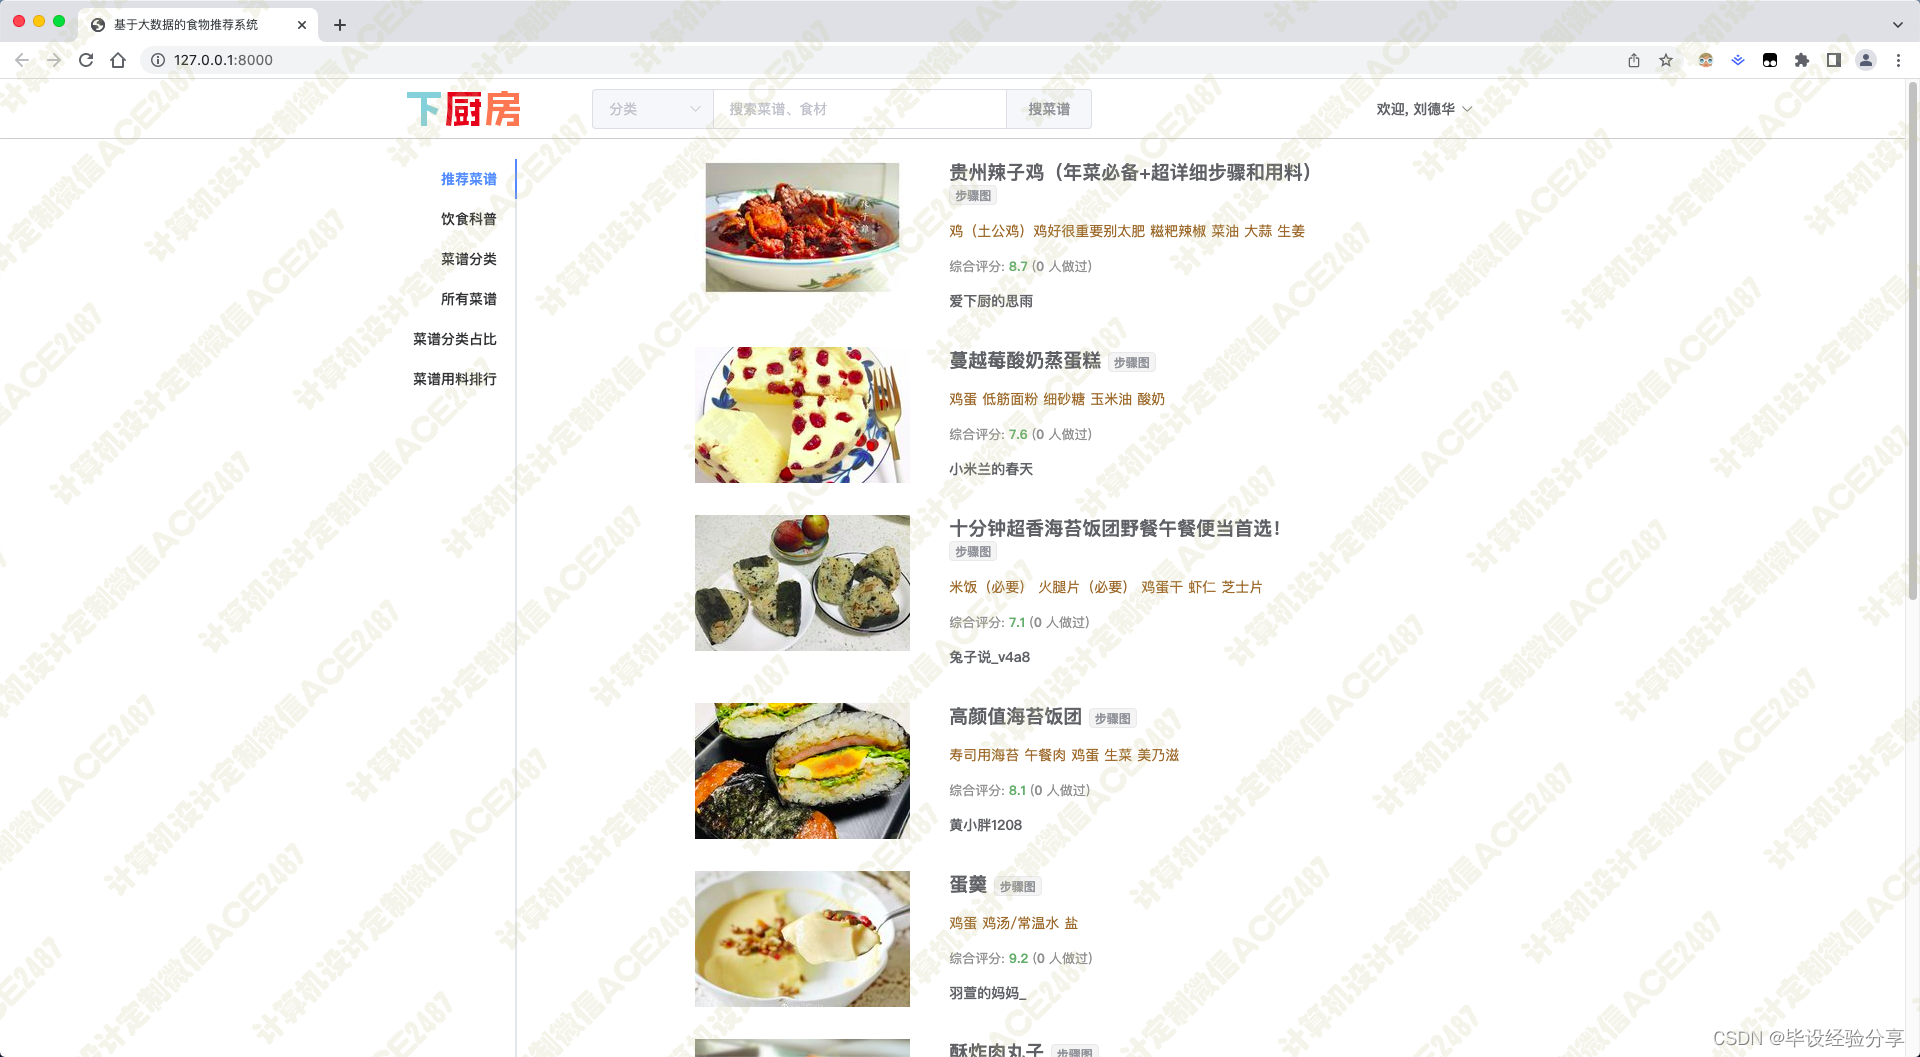Screen dimensions: 1920x1057
Task: Go to the browser home icon
Action: pyautogui.click(x=118, y=60)
